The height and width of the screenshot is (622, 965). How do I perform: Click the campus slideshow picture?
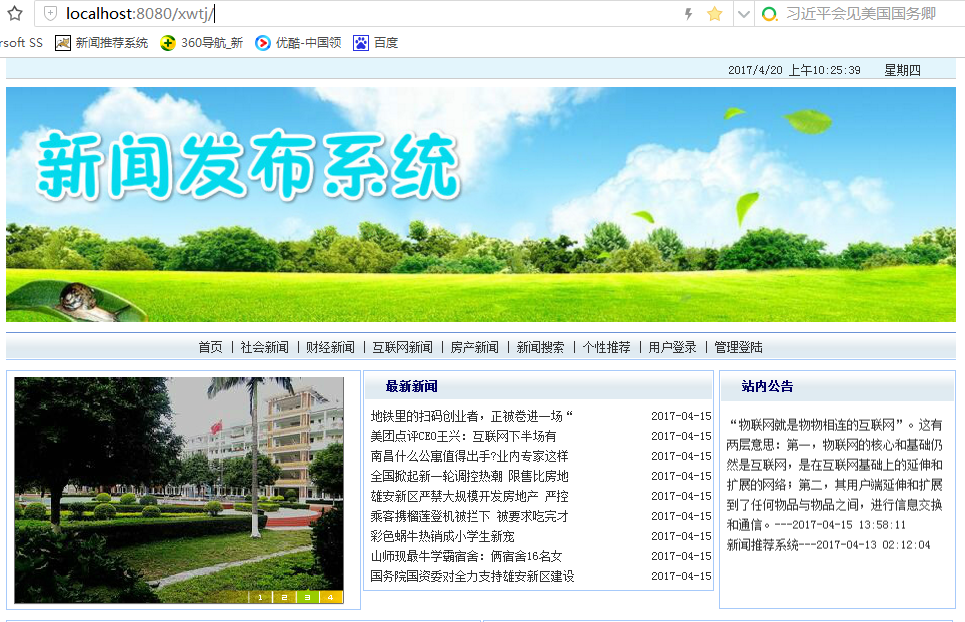click(178, 490)
